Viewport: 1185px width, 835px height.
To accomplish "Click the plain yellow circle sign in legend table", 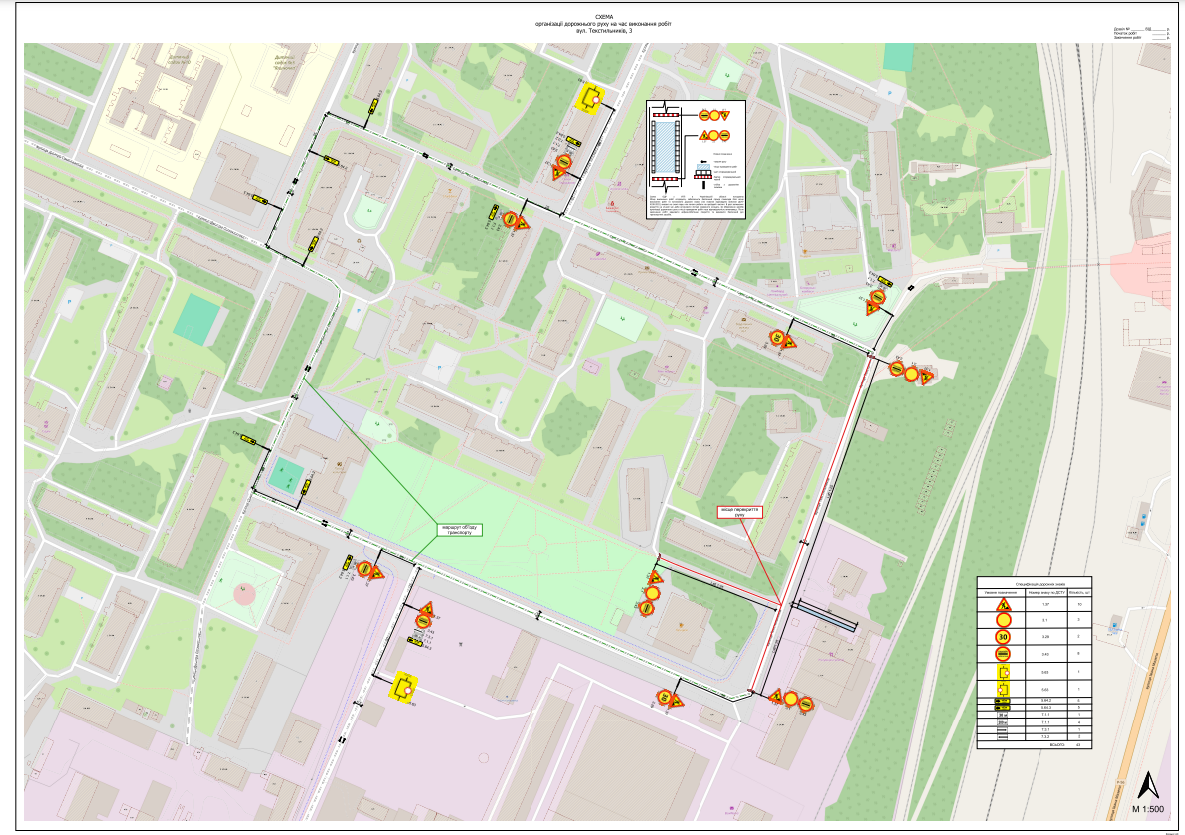I will pos(1004,621).
